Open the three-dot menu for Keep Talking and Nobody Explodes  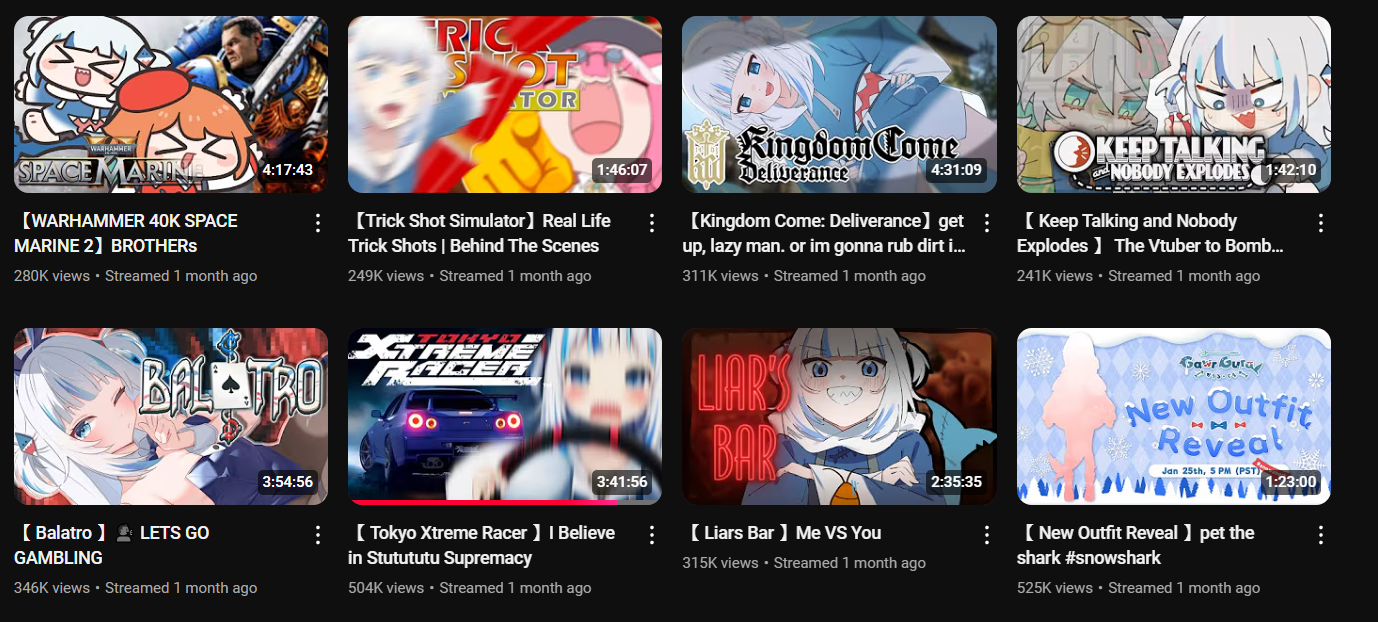[1320, 222]
